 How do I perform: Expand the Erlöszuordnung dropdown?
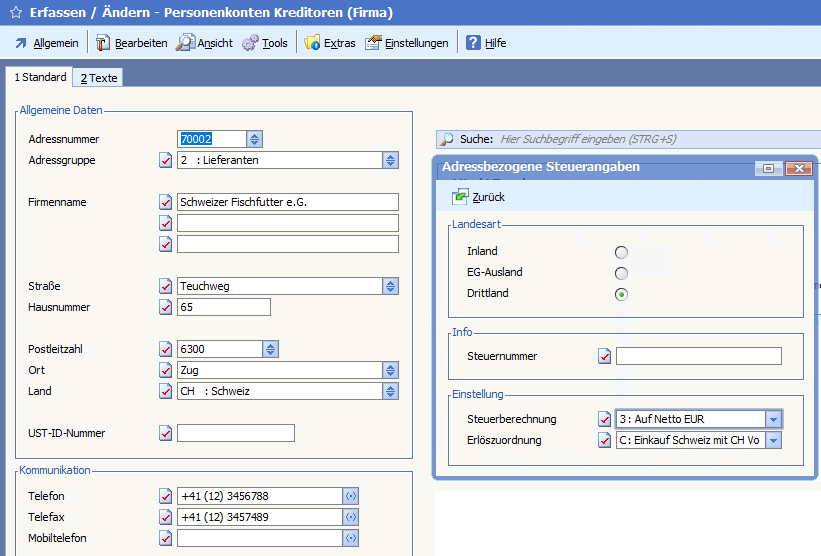(773, 440)
